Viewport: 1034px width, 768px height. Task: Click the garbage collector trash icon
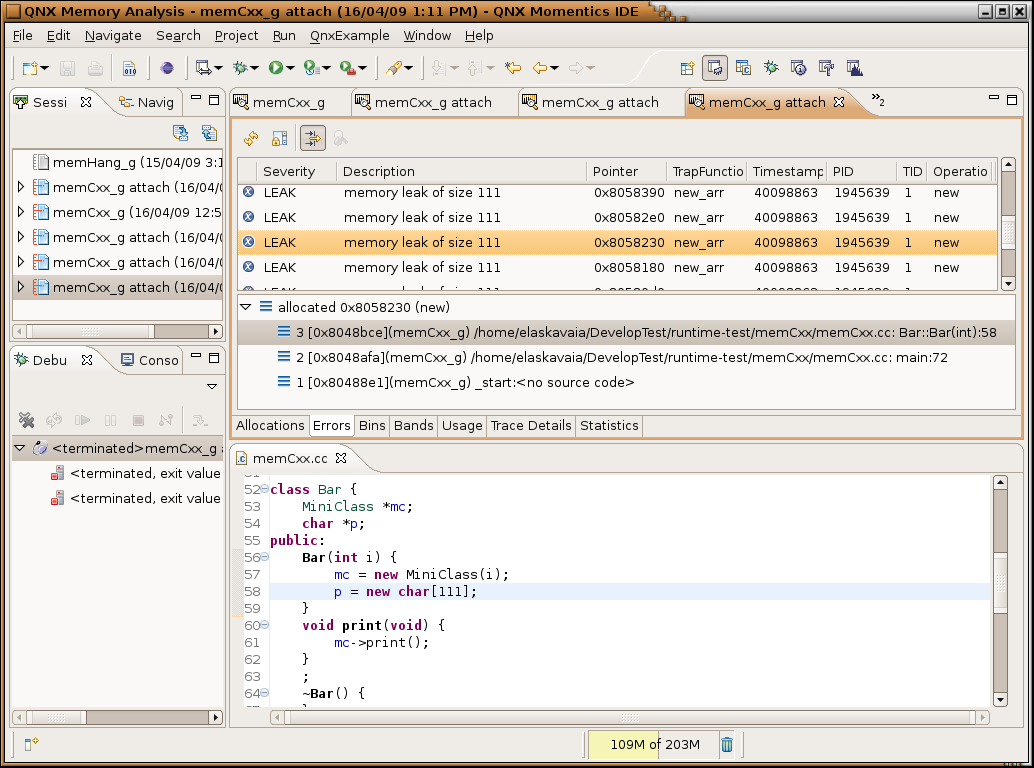(x=727, y=744)
